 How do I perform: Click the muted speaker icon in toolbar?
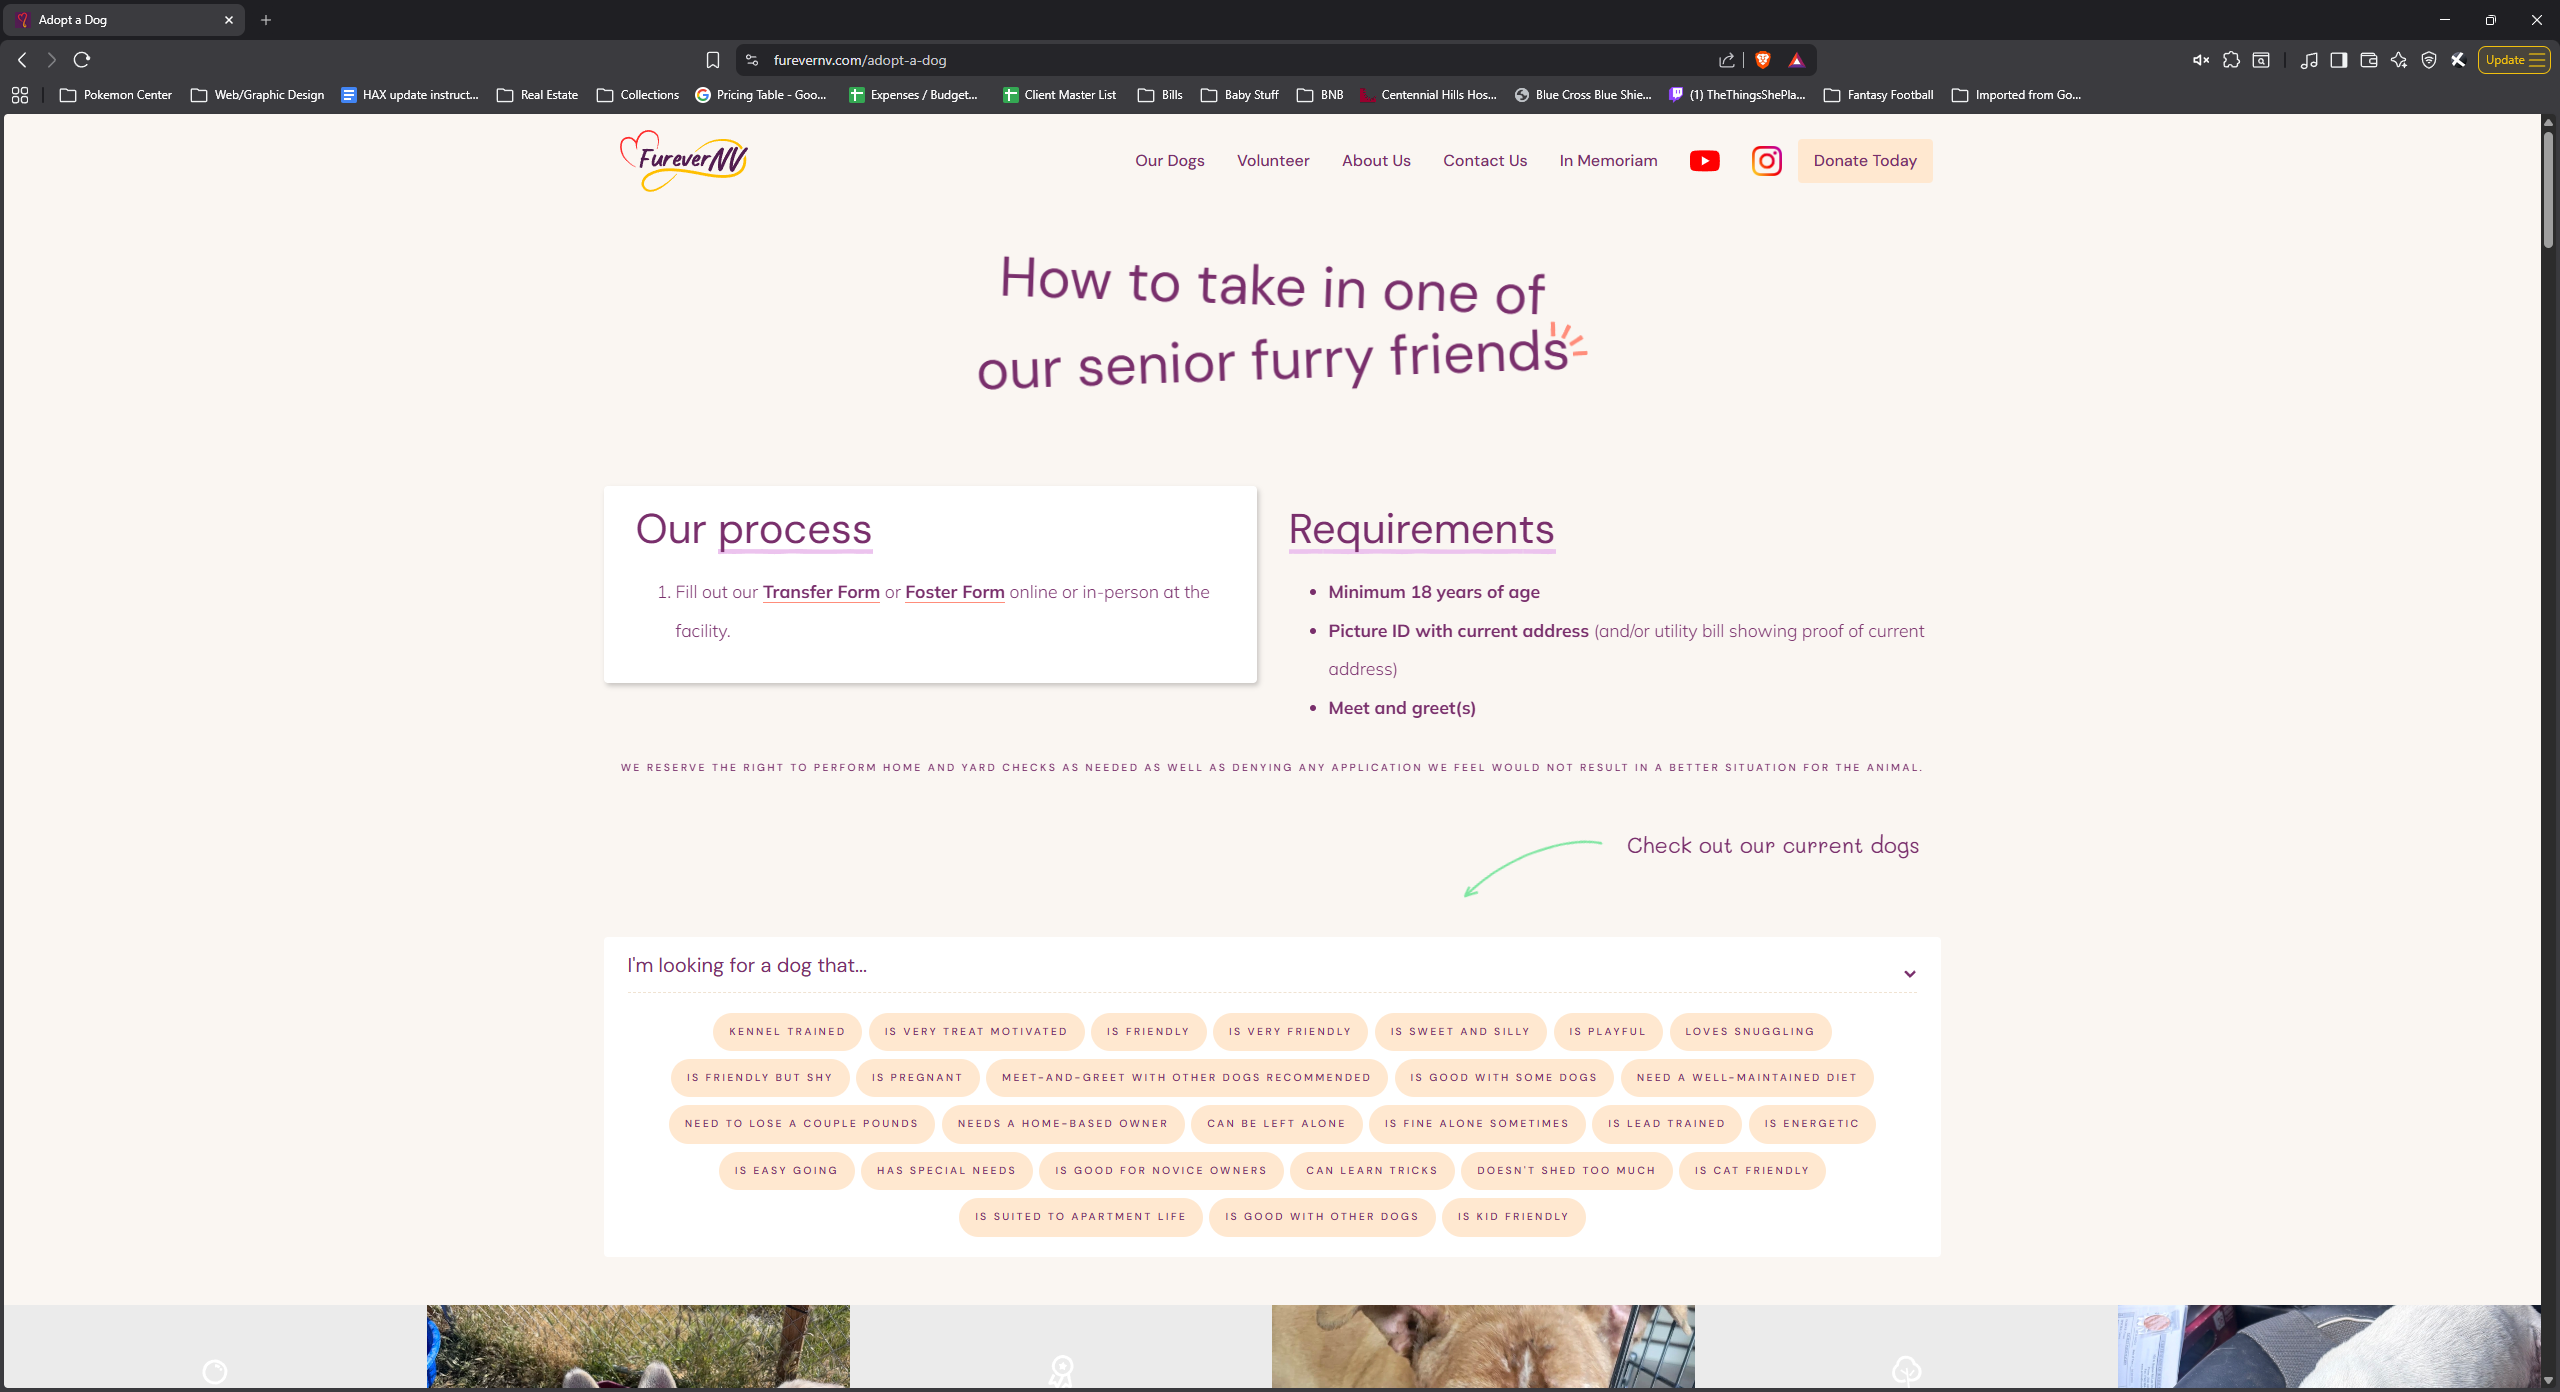2201,60
